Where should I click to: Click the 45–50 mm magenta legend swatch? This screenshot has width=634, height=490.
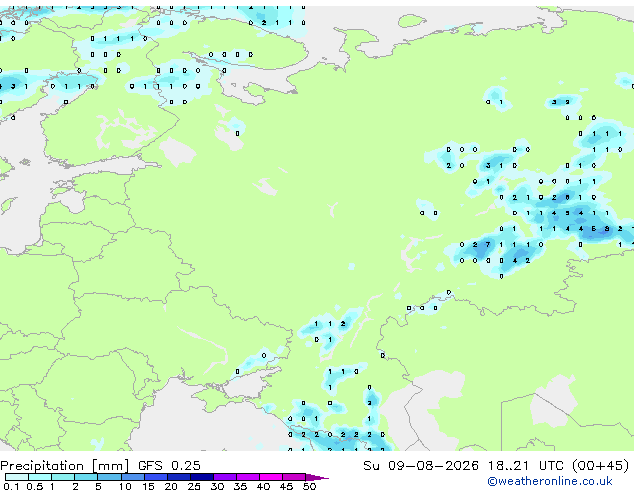[294, 477]
